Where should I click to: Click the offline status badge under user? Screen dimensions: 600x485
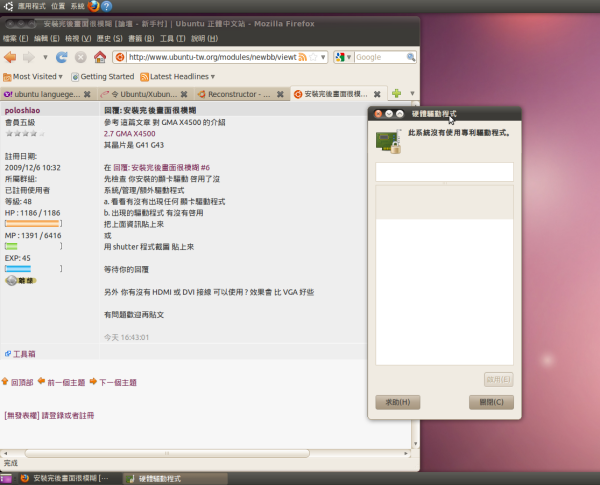(x=21, y=281)
